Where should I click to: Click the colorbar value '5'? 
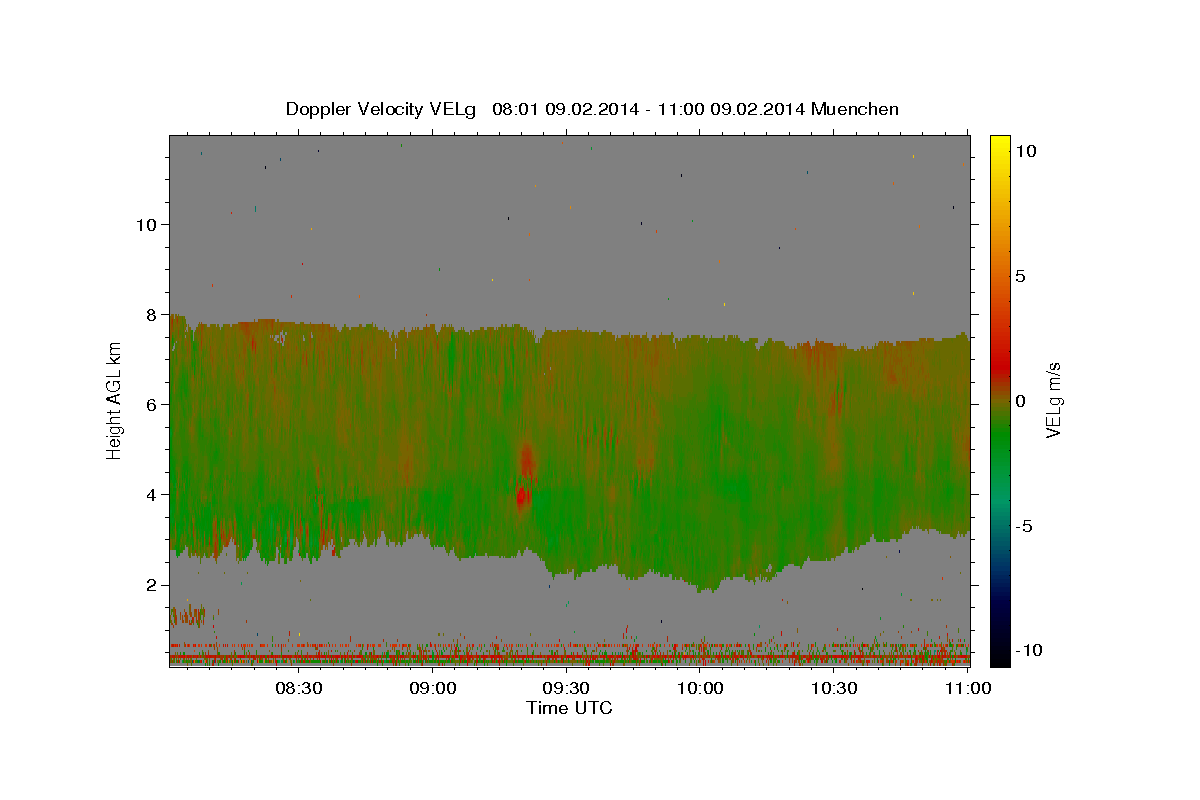coord(1020,276)
